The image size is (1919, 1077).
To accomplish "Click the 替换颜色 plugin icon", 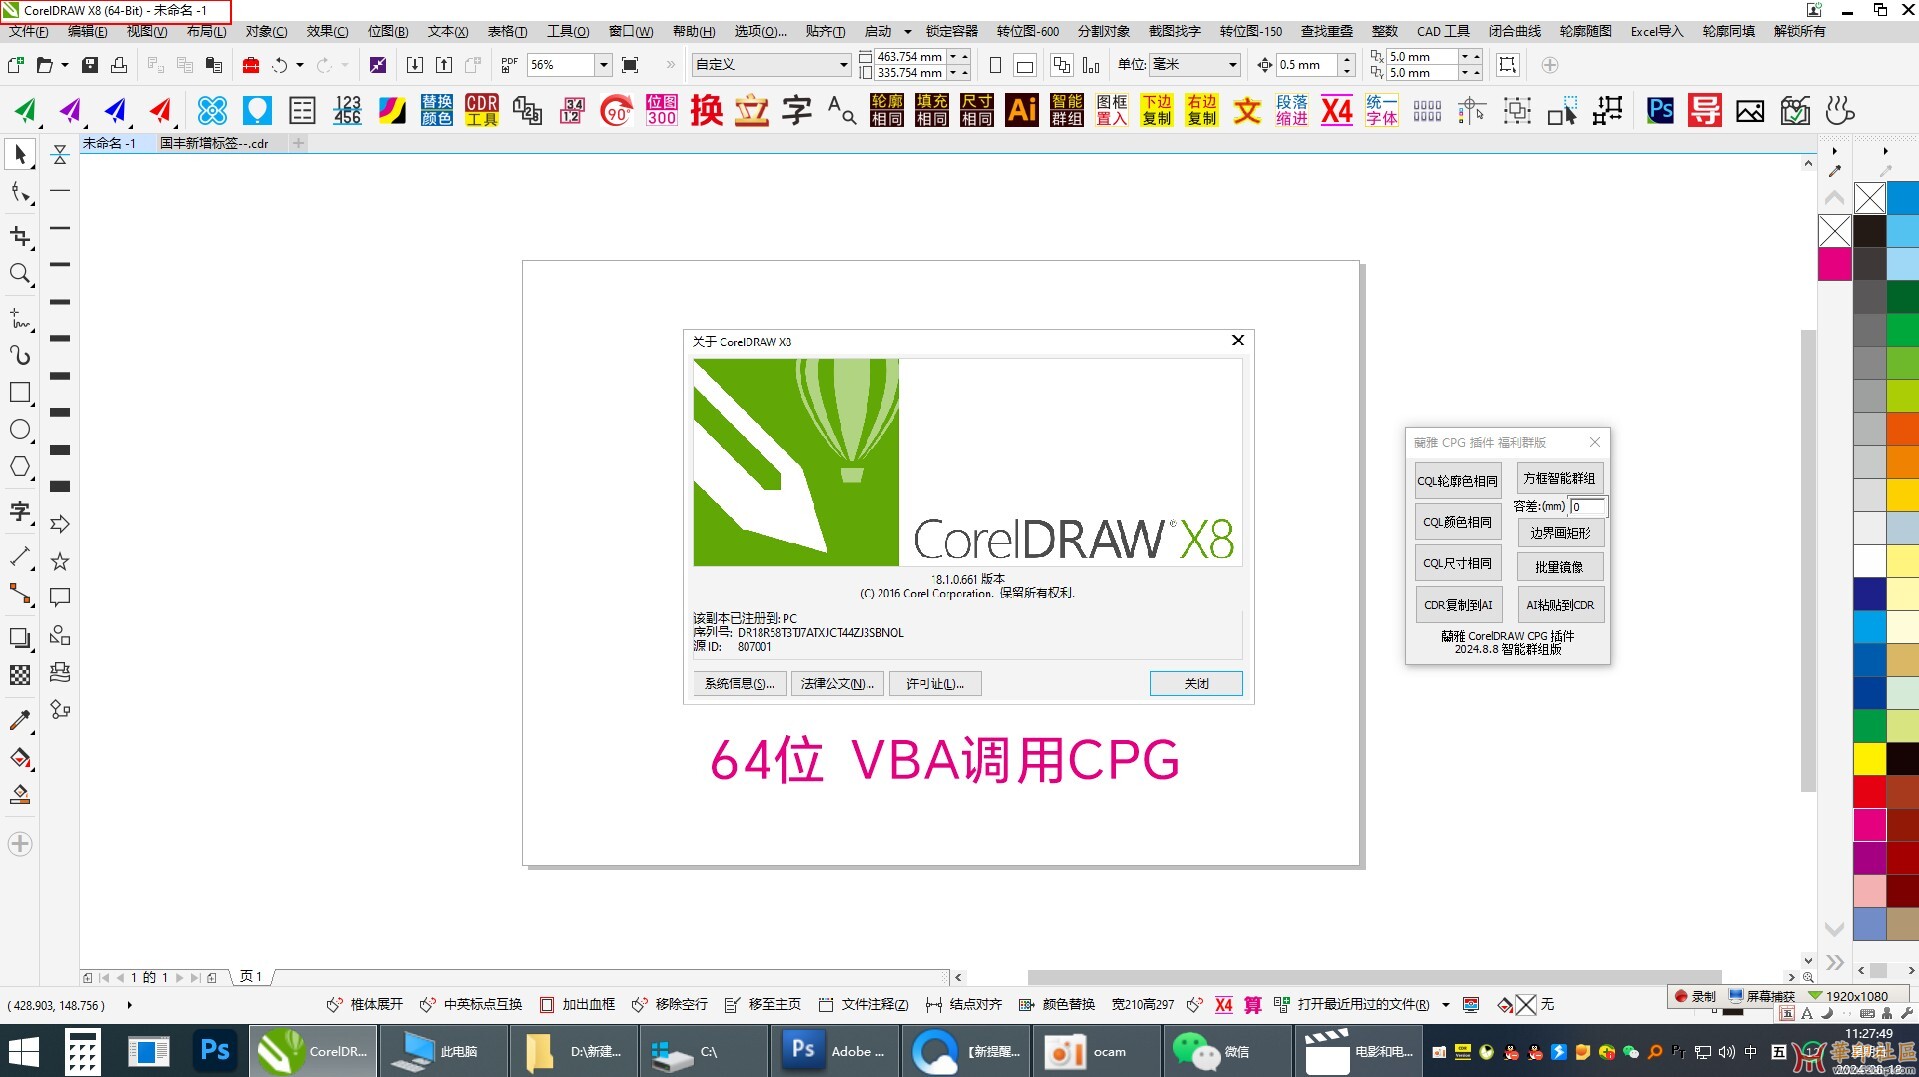I will [x=437, y=110].
